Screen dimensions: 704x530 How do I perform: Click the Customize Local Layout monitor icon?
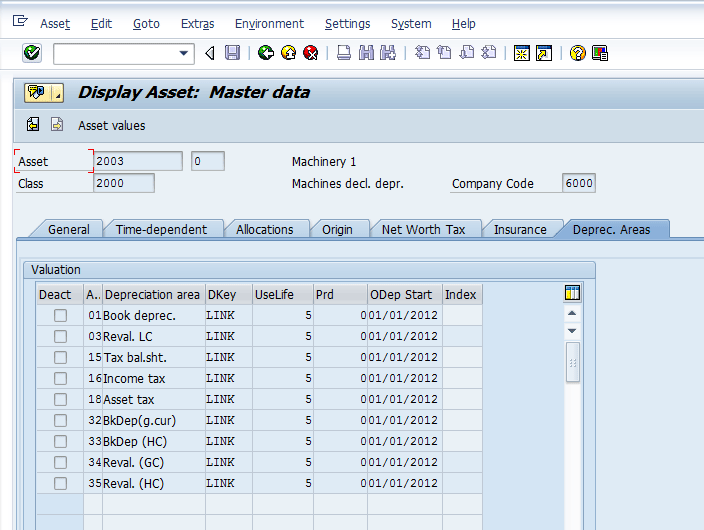pos(600,53)
